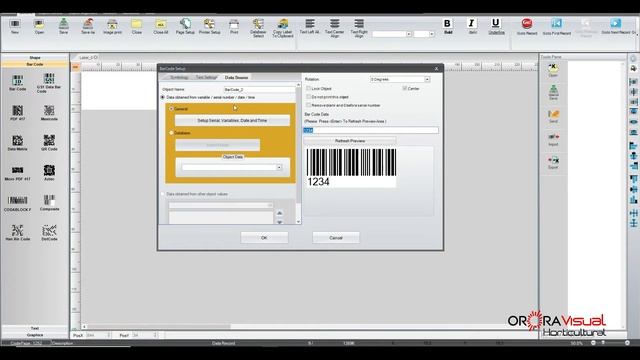The height and width of the screenshot is (360, 640).
Task: Select the Micro PDF 417 tool
Action: 18,173
